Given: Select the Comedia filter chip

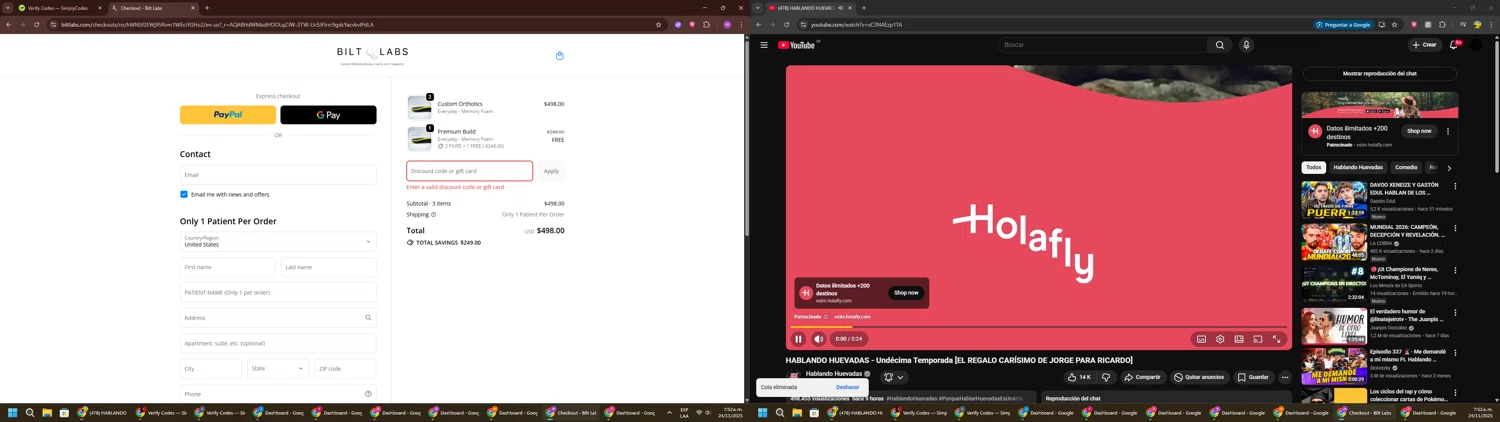Looking at the screenshot, I should 1406,167.
